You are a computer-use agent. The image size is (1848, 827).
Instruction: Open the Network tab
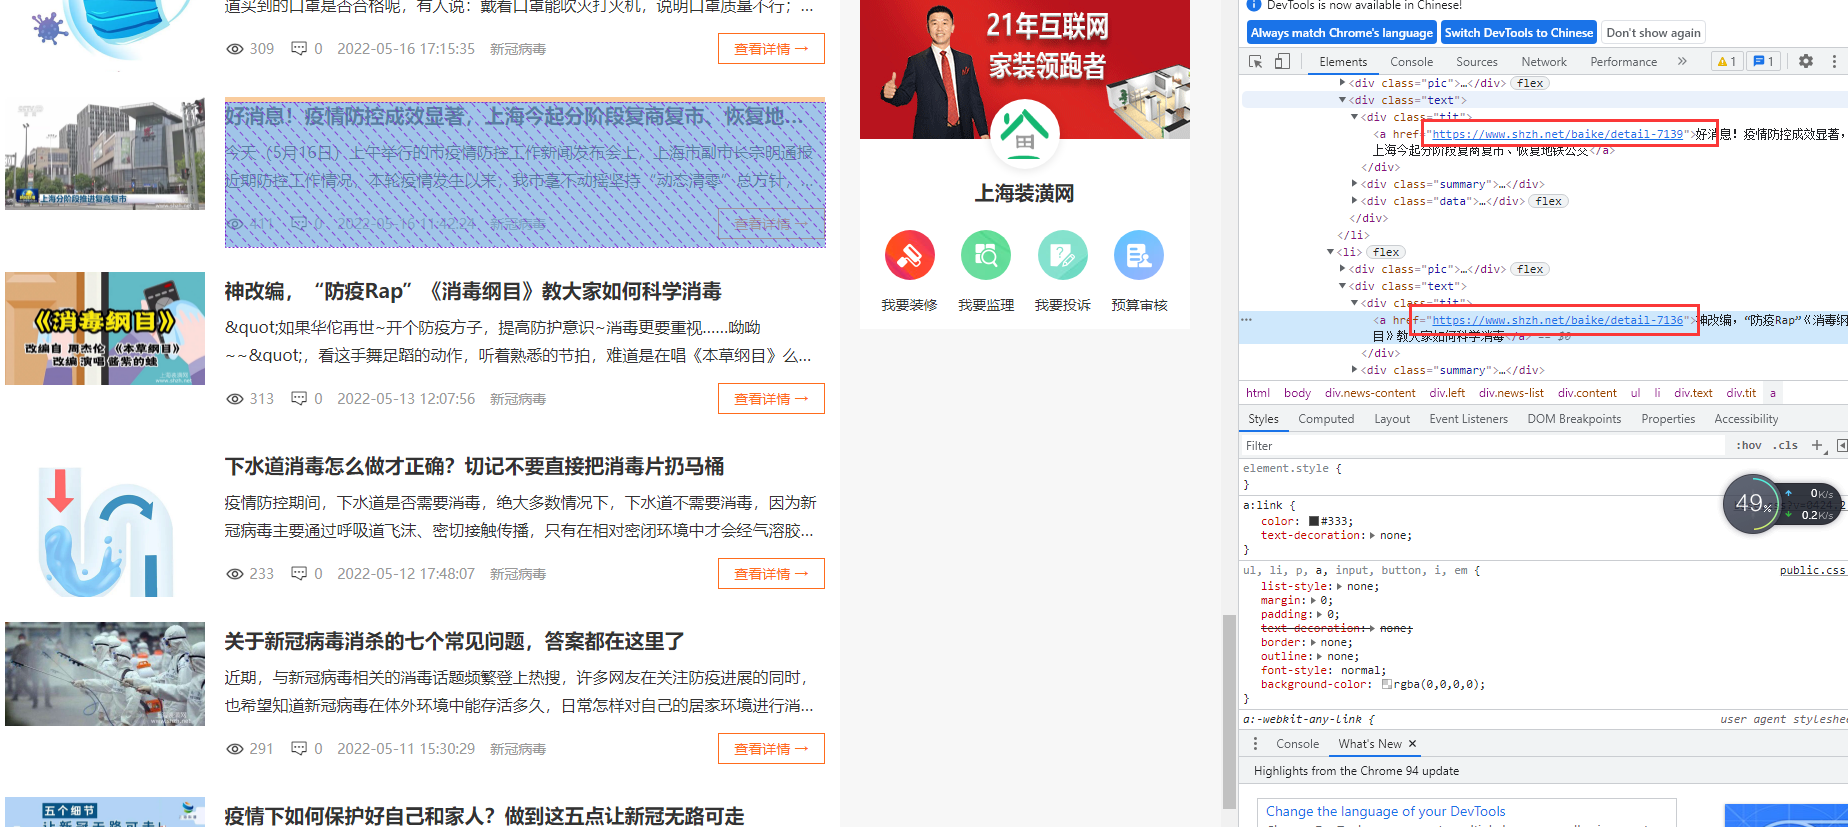[1544, 62]
